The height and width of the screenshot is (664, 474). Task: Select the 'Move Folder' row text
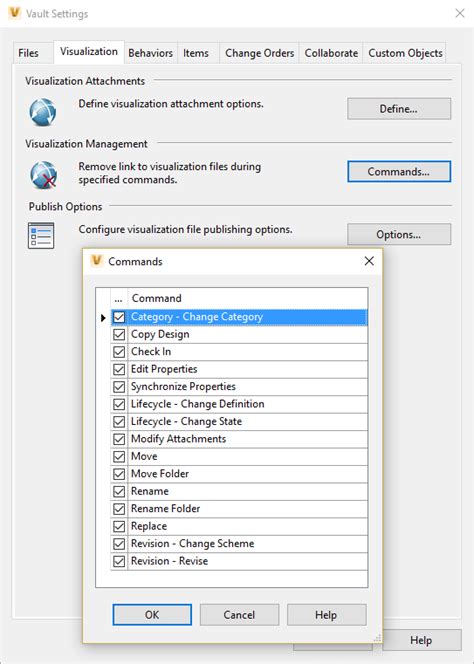160,474
